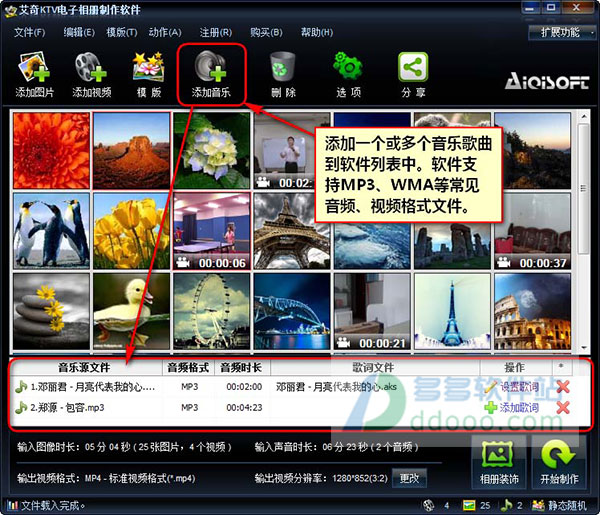Image resolution: width=600 pixels, height=515 pixels.
Task: Click the video count status bar icon
Action: (429, 505)
